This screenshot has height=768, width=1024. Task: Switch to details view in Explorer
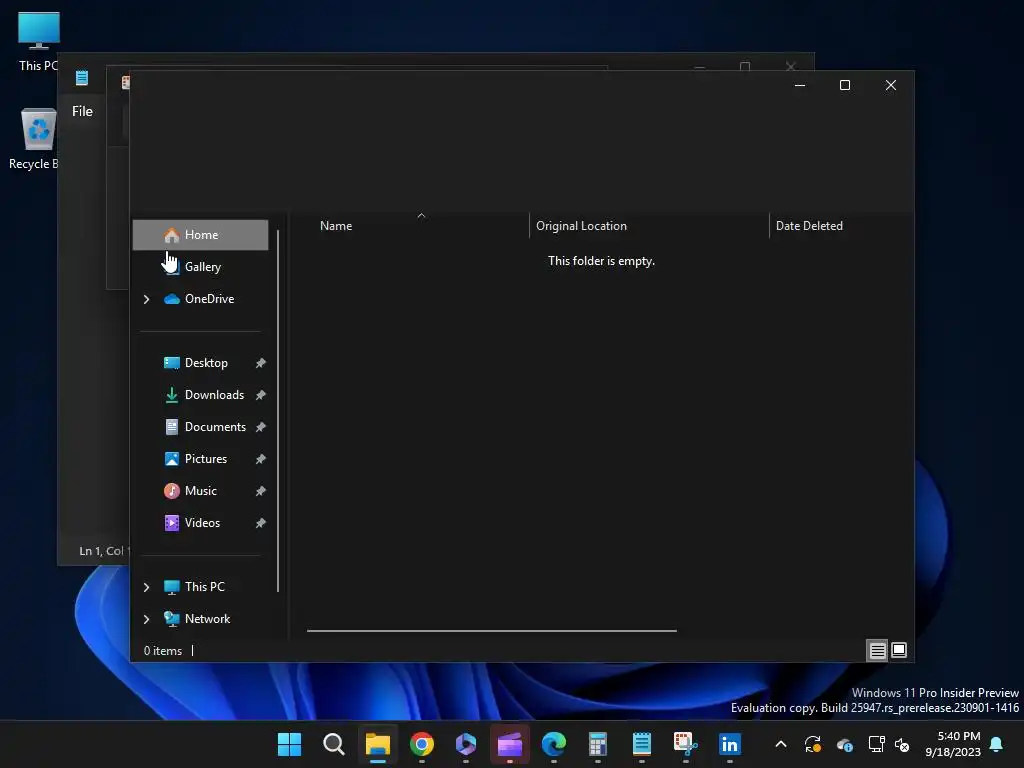click(x=877, y=650)
